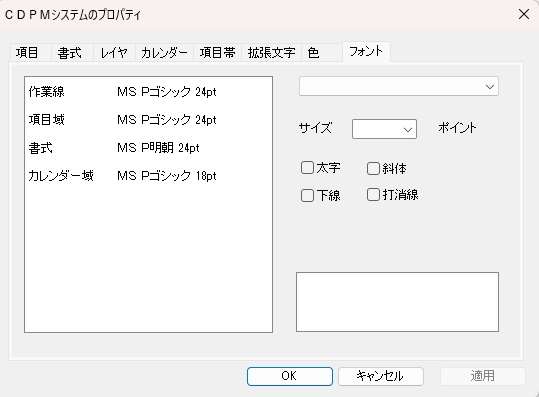The height and width of the screenshot is (397, 539).
Task: Enable the 太字 bold checkbox
Action: 321,168
